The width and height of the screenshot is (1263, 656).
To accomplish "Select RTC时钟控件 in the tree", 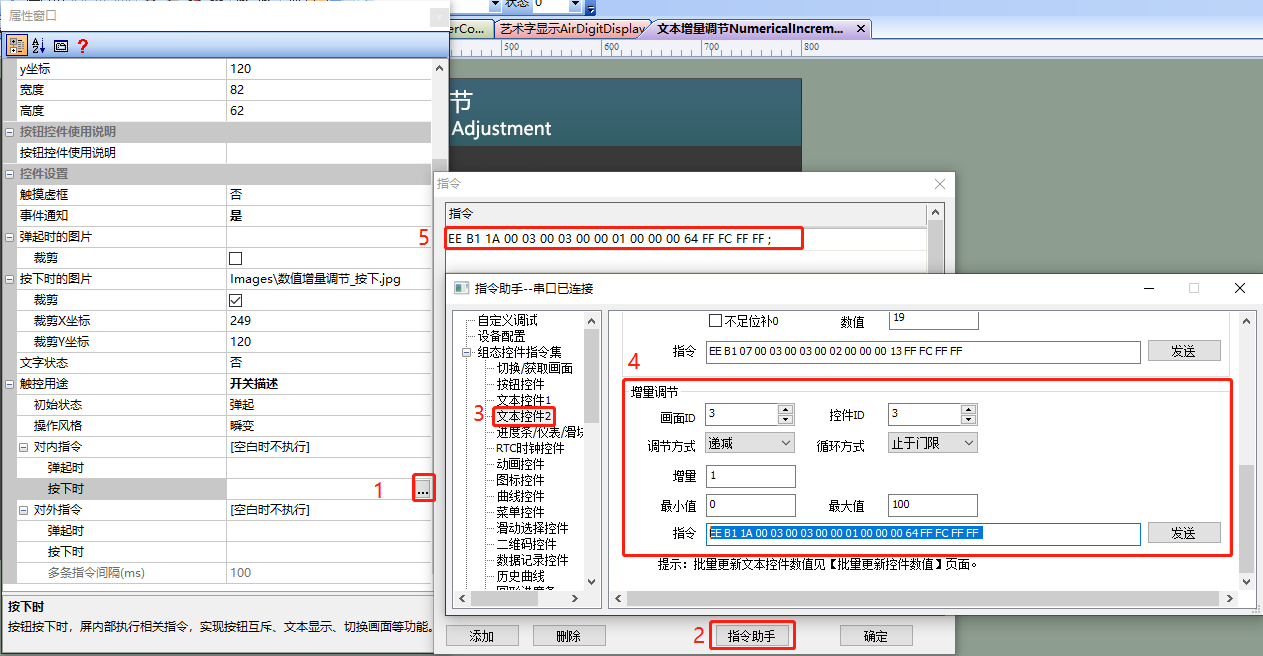I will tap(531, 448).
